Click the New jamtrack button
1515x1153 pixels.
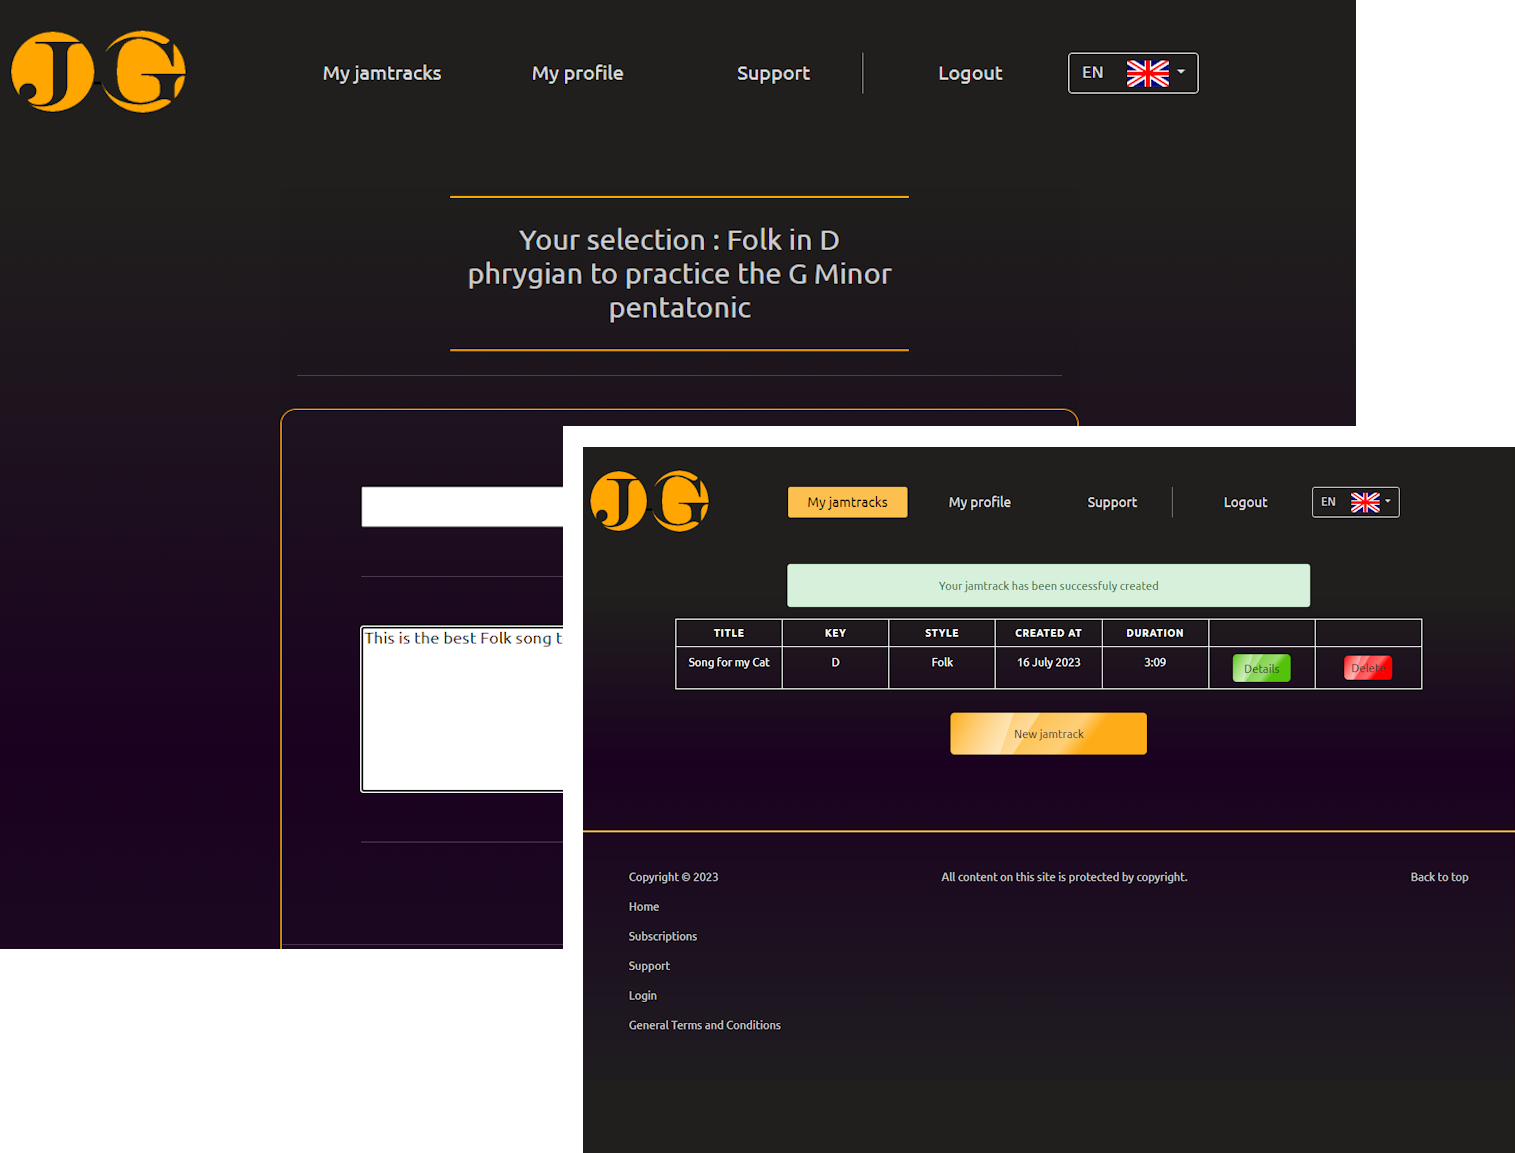pos(1048,734)
